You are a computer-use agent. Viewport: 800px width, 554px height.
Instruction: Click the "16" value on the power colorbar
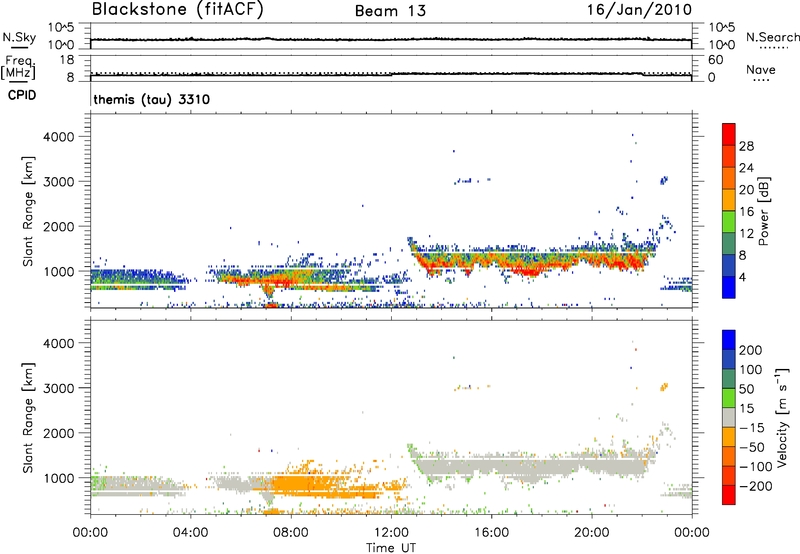746,212
